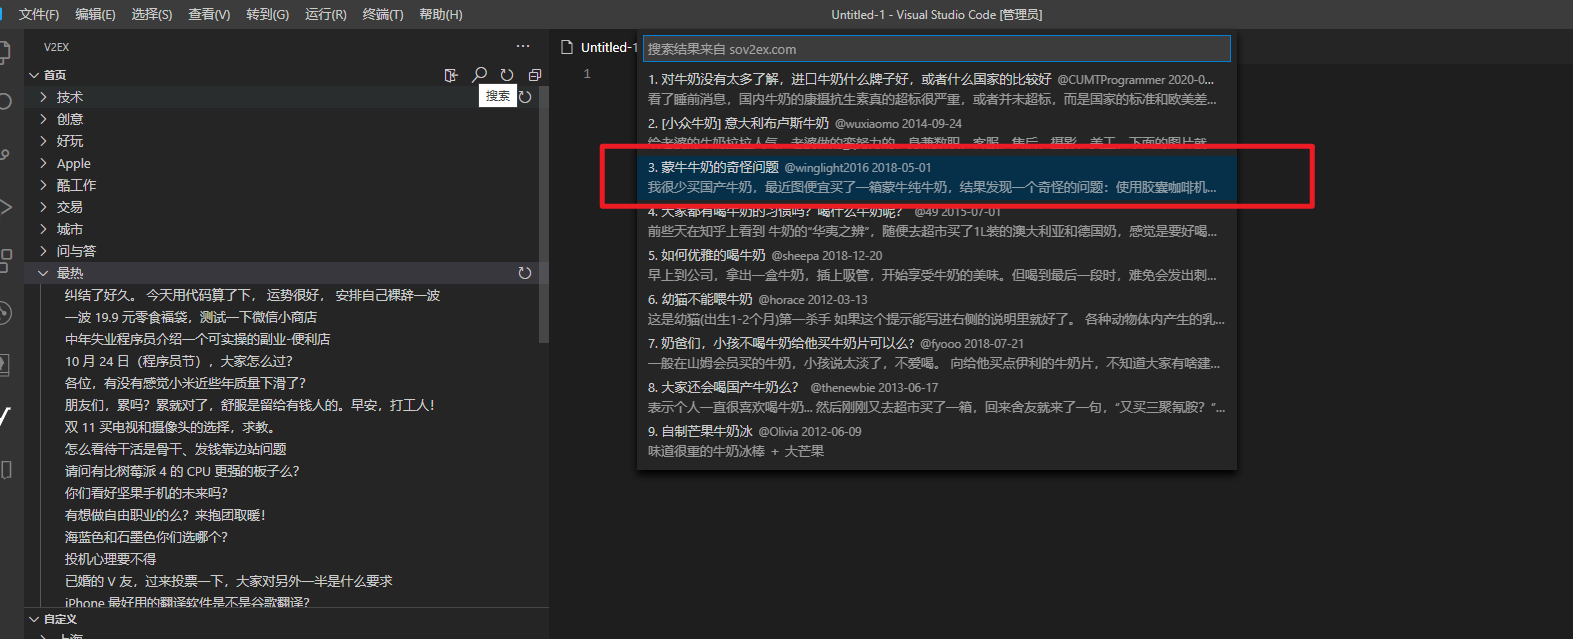Collapse the 自定义 section
This screenshot has height=639, width=1573.
(x=34, y=619)
